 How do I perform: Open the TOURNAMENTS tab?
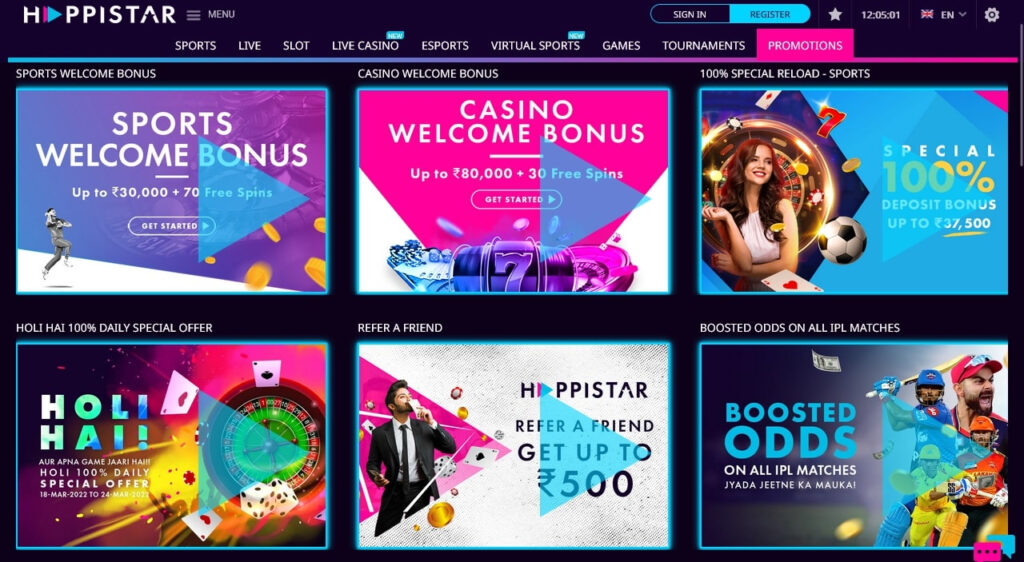[x=703, y=46]
